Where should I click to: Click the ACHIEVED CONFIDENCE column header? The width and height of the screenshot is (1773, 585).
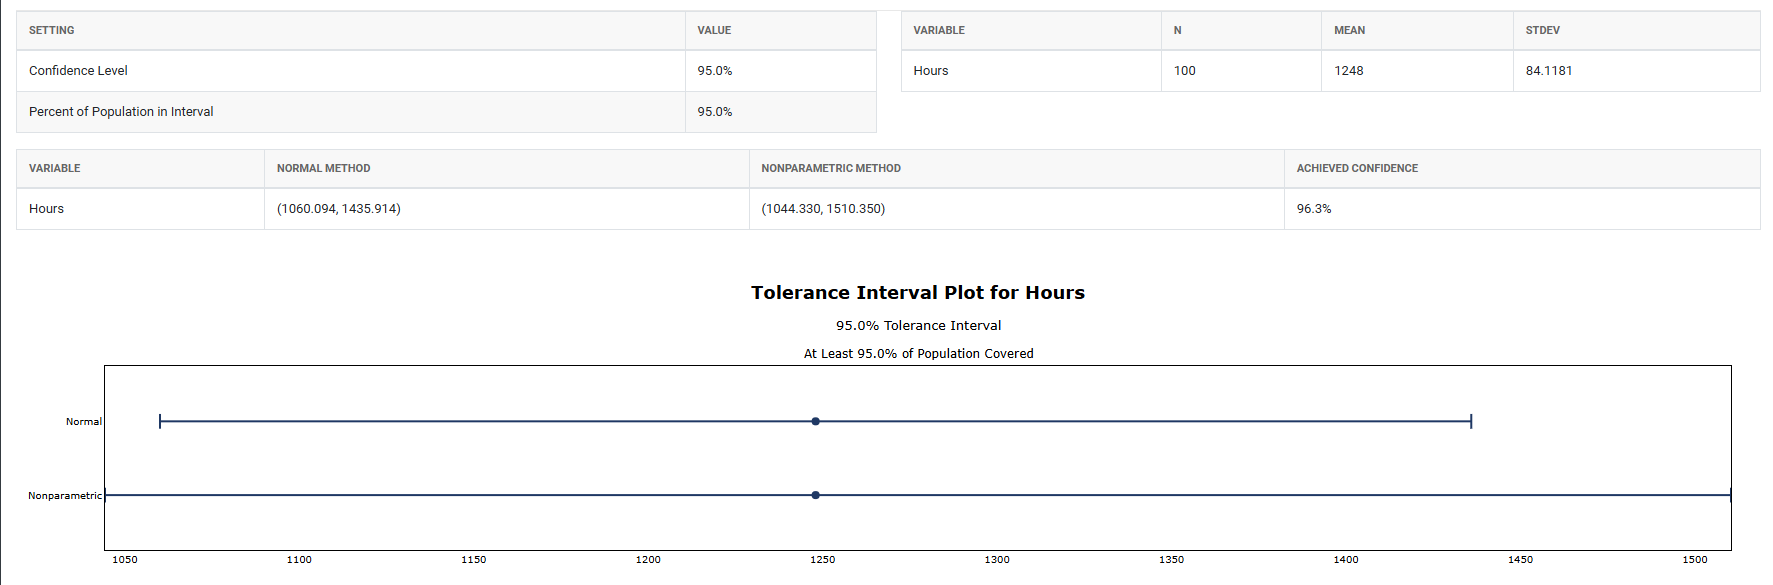[1356, 168]
